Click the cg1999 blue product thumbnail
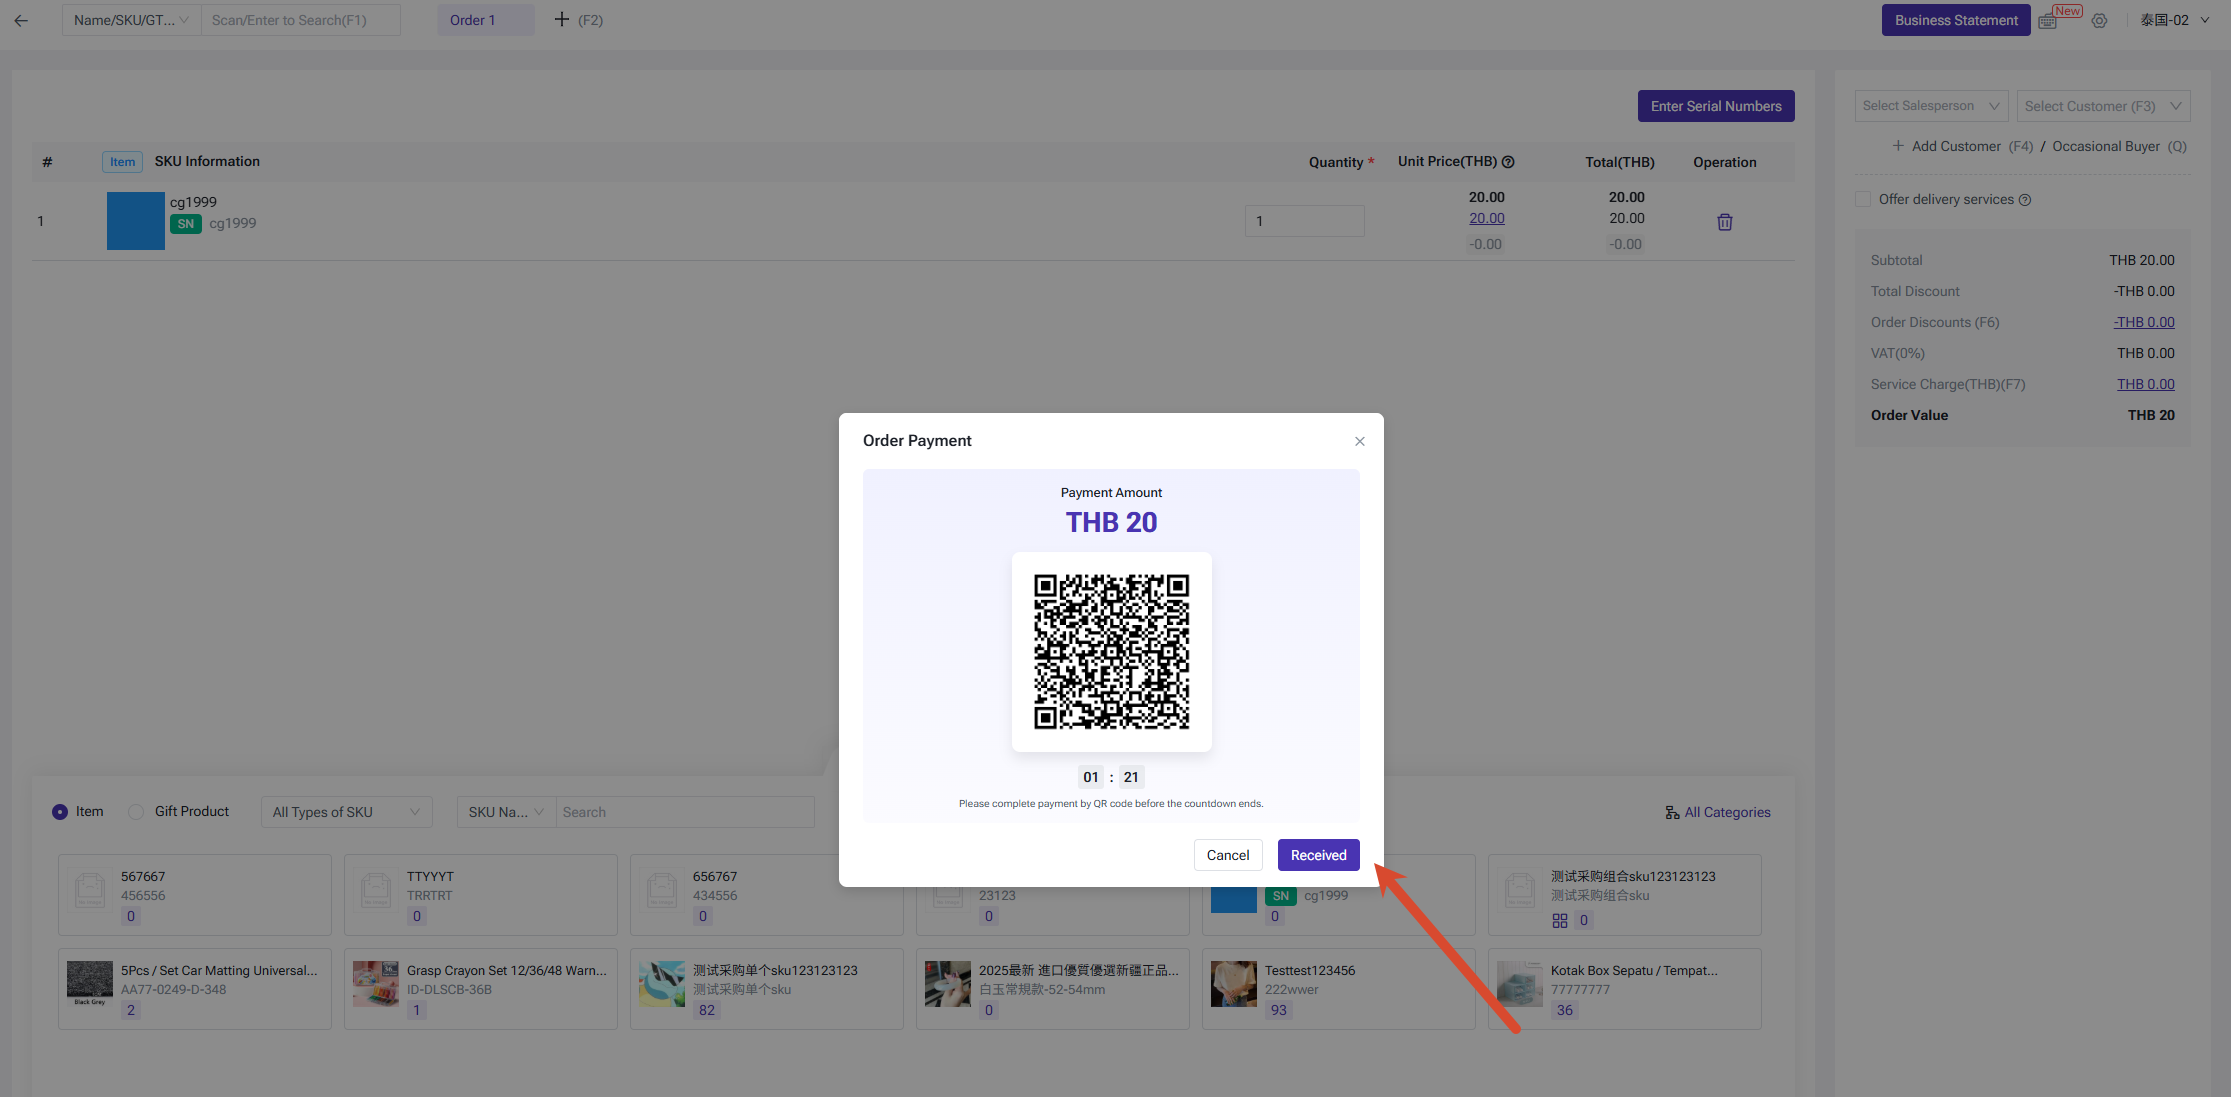The image size is (2231, 1097). (x=136, y=221)
